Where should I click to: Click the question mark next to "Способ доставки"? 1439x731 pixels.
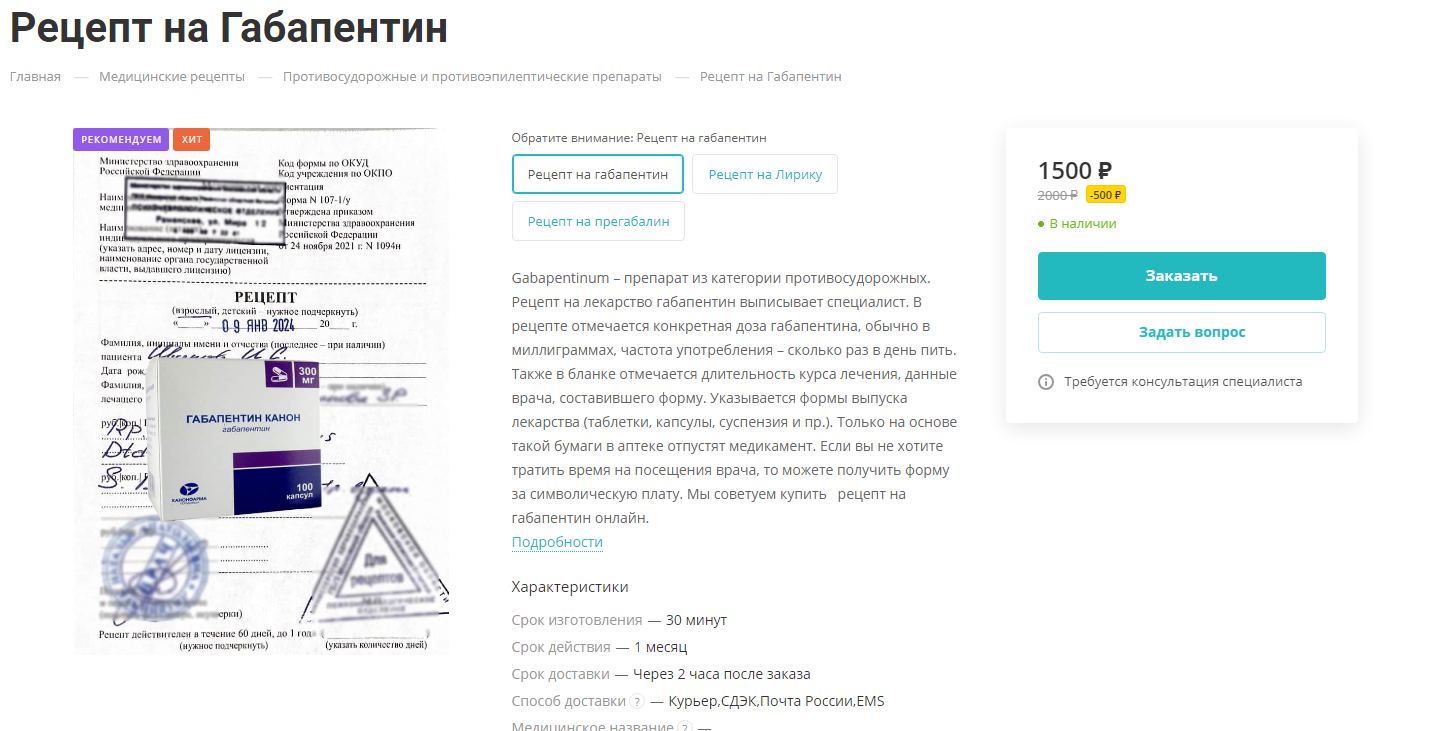pyautogui.click(x=636, y=702)
